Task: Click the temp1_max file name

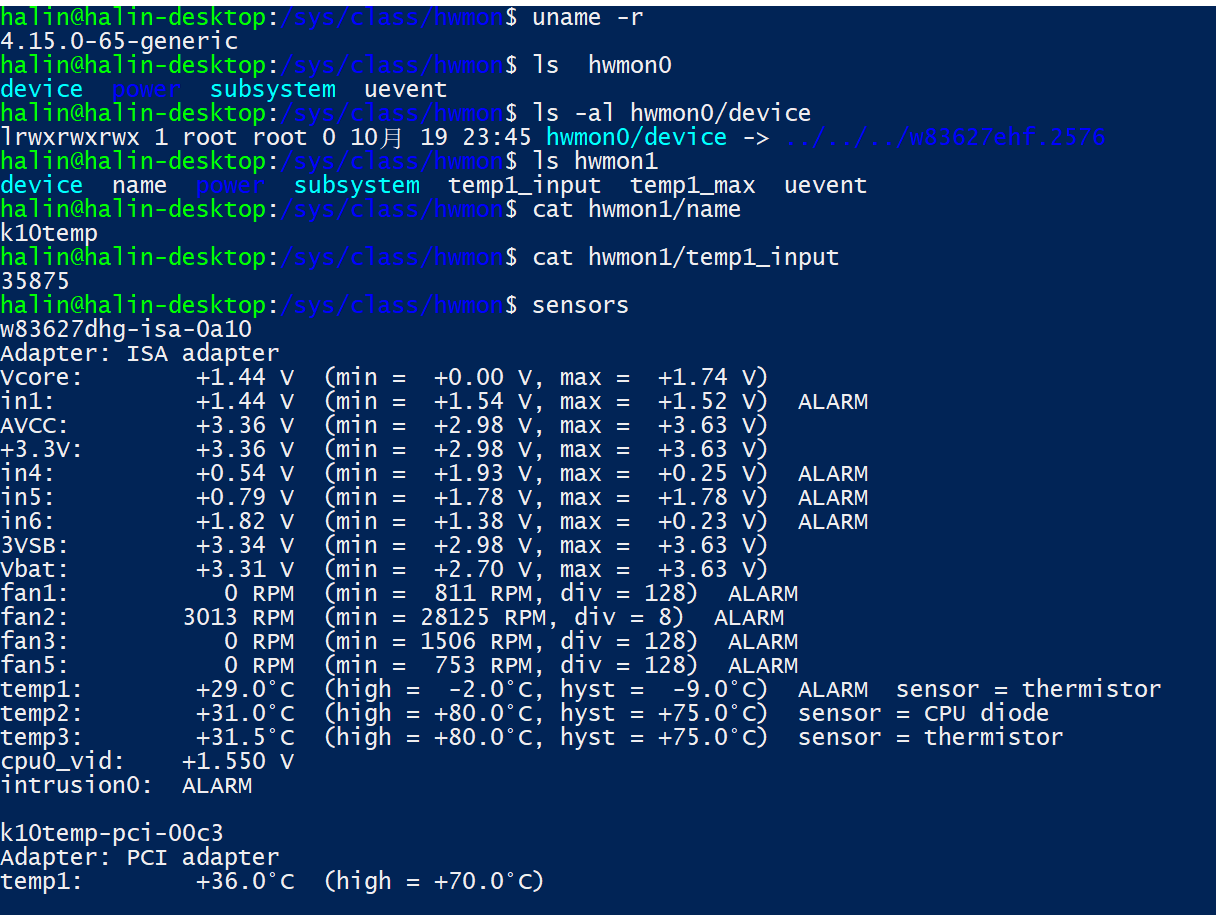Action: pos(692,185)
